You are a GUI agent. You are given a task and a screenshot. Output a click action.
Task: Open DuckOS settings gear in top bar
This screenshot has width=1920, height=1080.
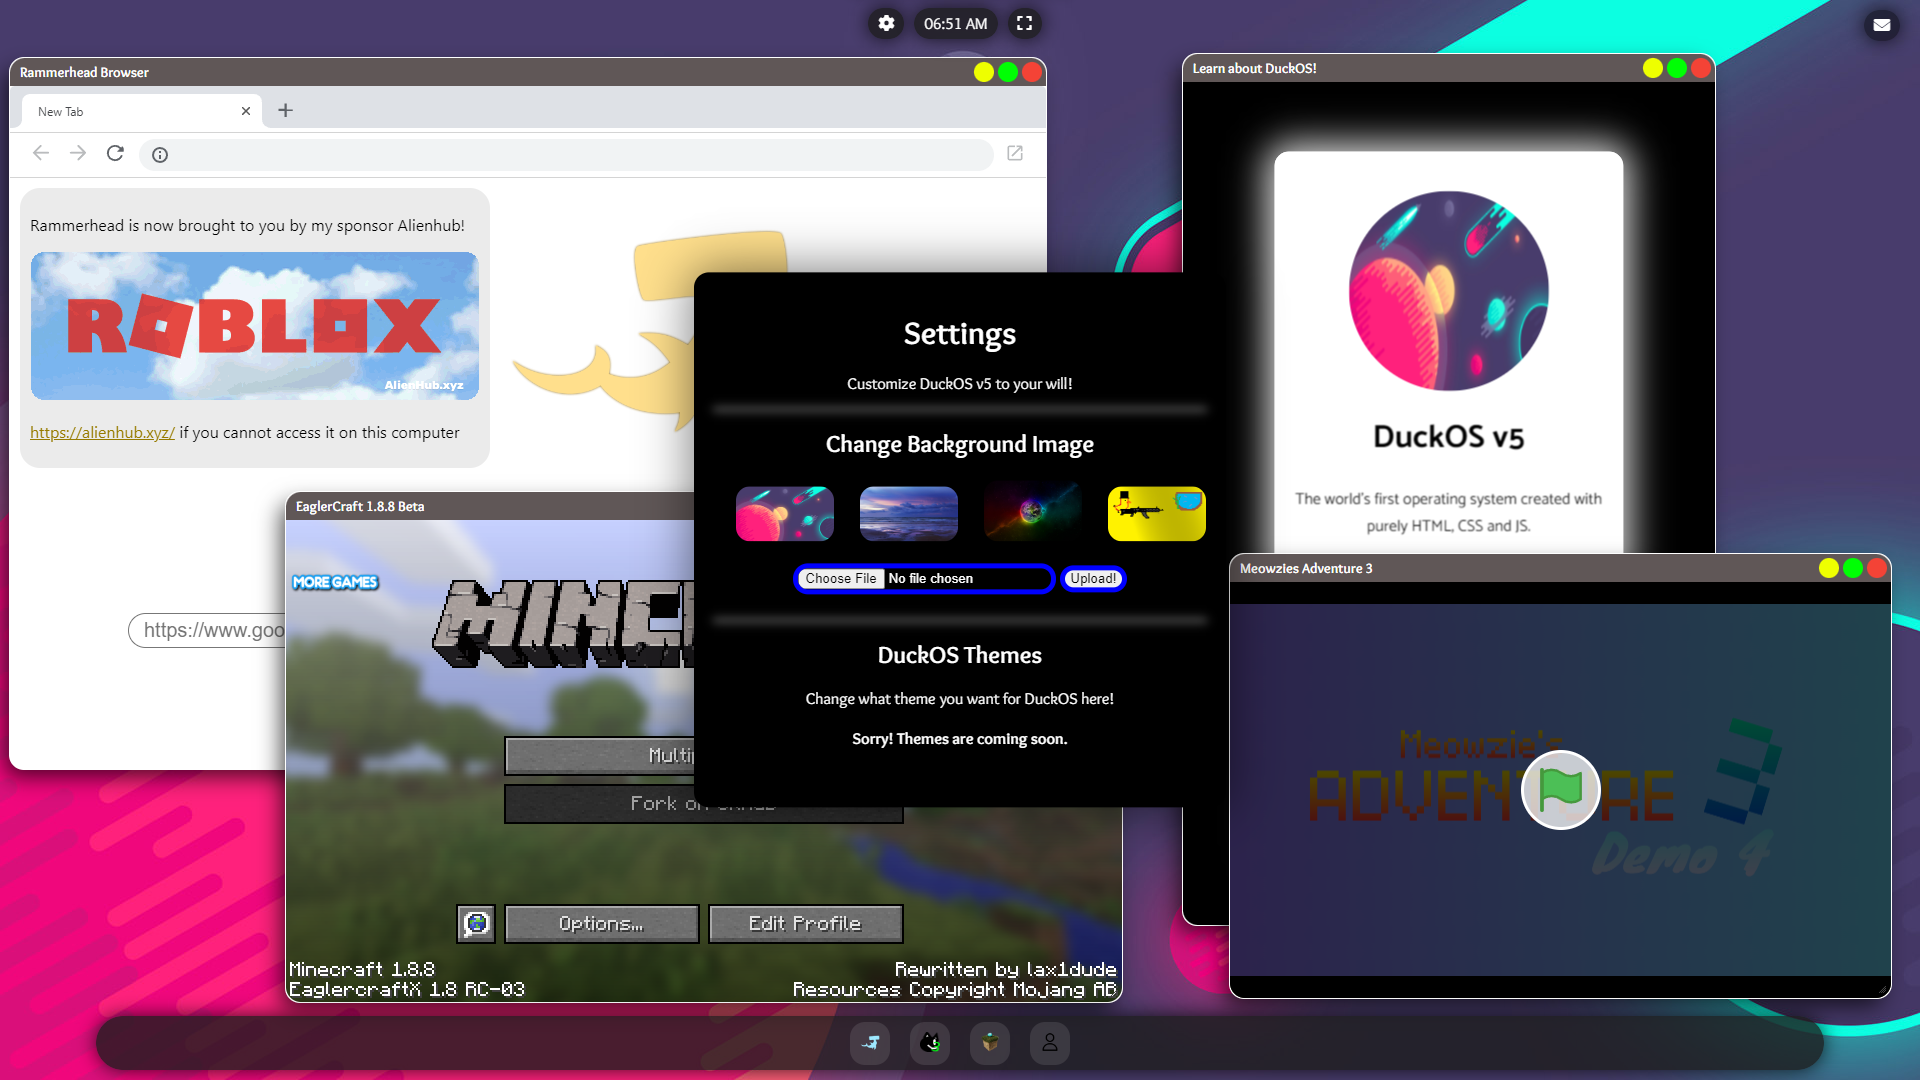click(886, 23)
